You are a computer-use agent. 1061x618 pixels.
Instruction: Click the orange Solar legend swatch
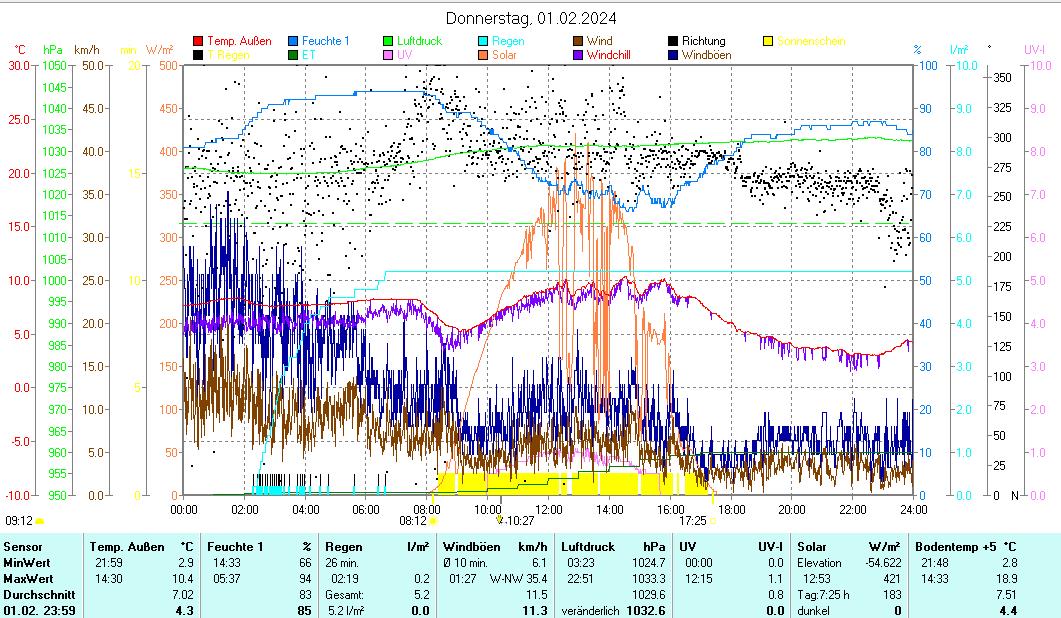pyautogui.click(x=483, y=56)
